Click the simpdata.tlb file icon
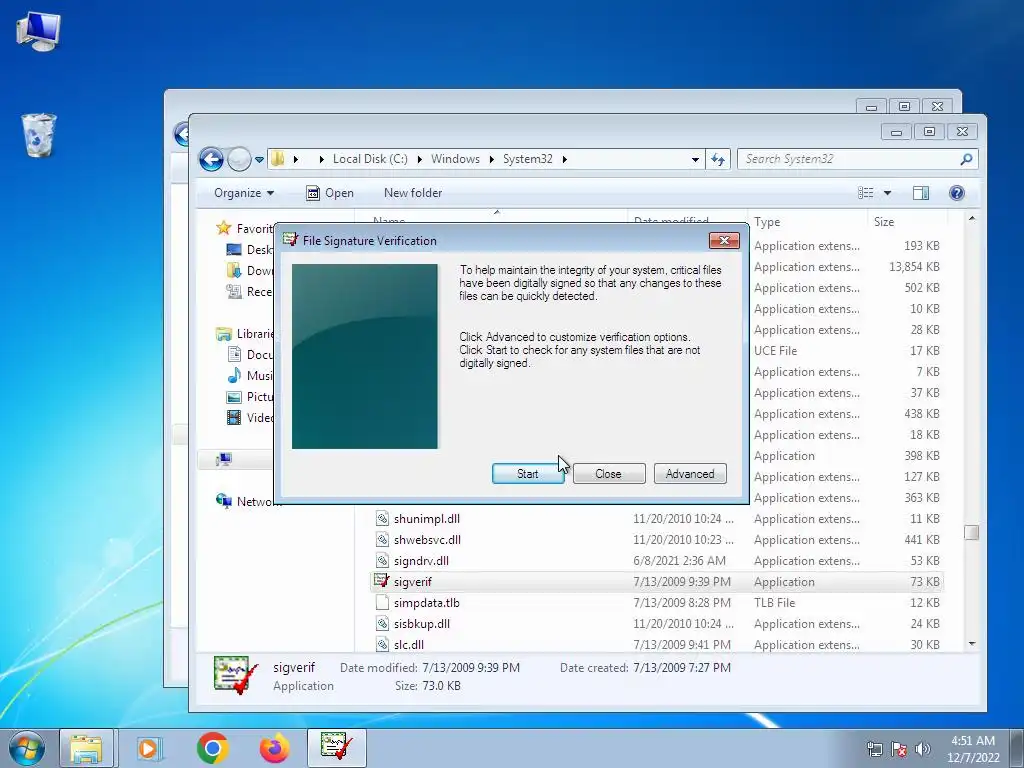 pos(382,602)
